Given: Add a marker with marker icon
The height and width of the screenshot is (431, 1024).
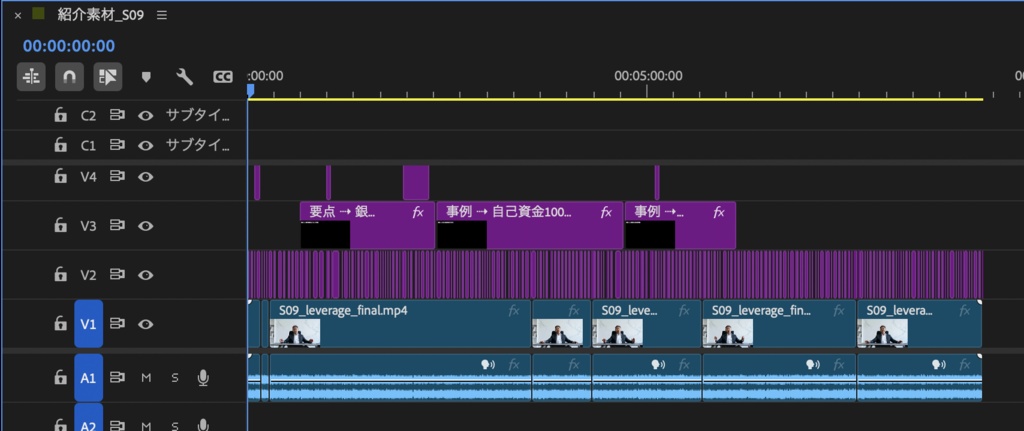Looking at the screenshot, I should click(x=146, y=77).
